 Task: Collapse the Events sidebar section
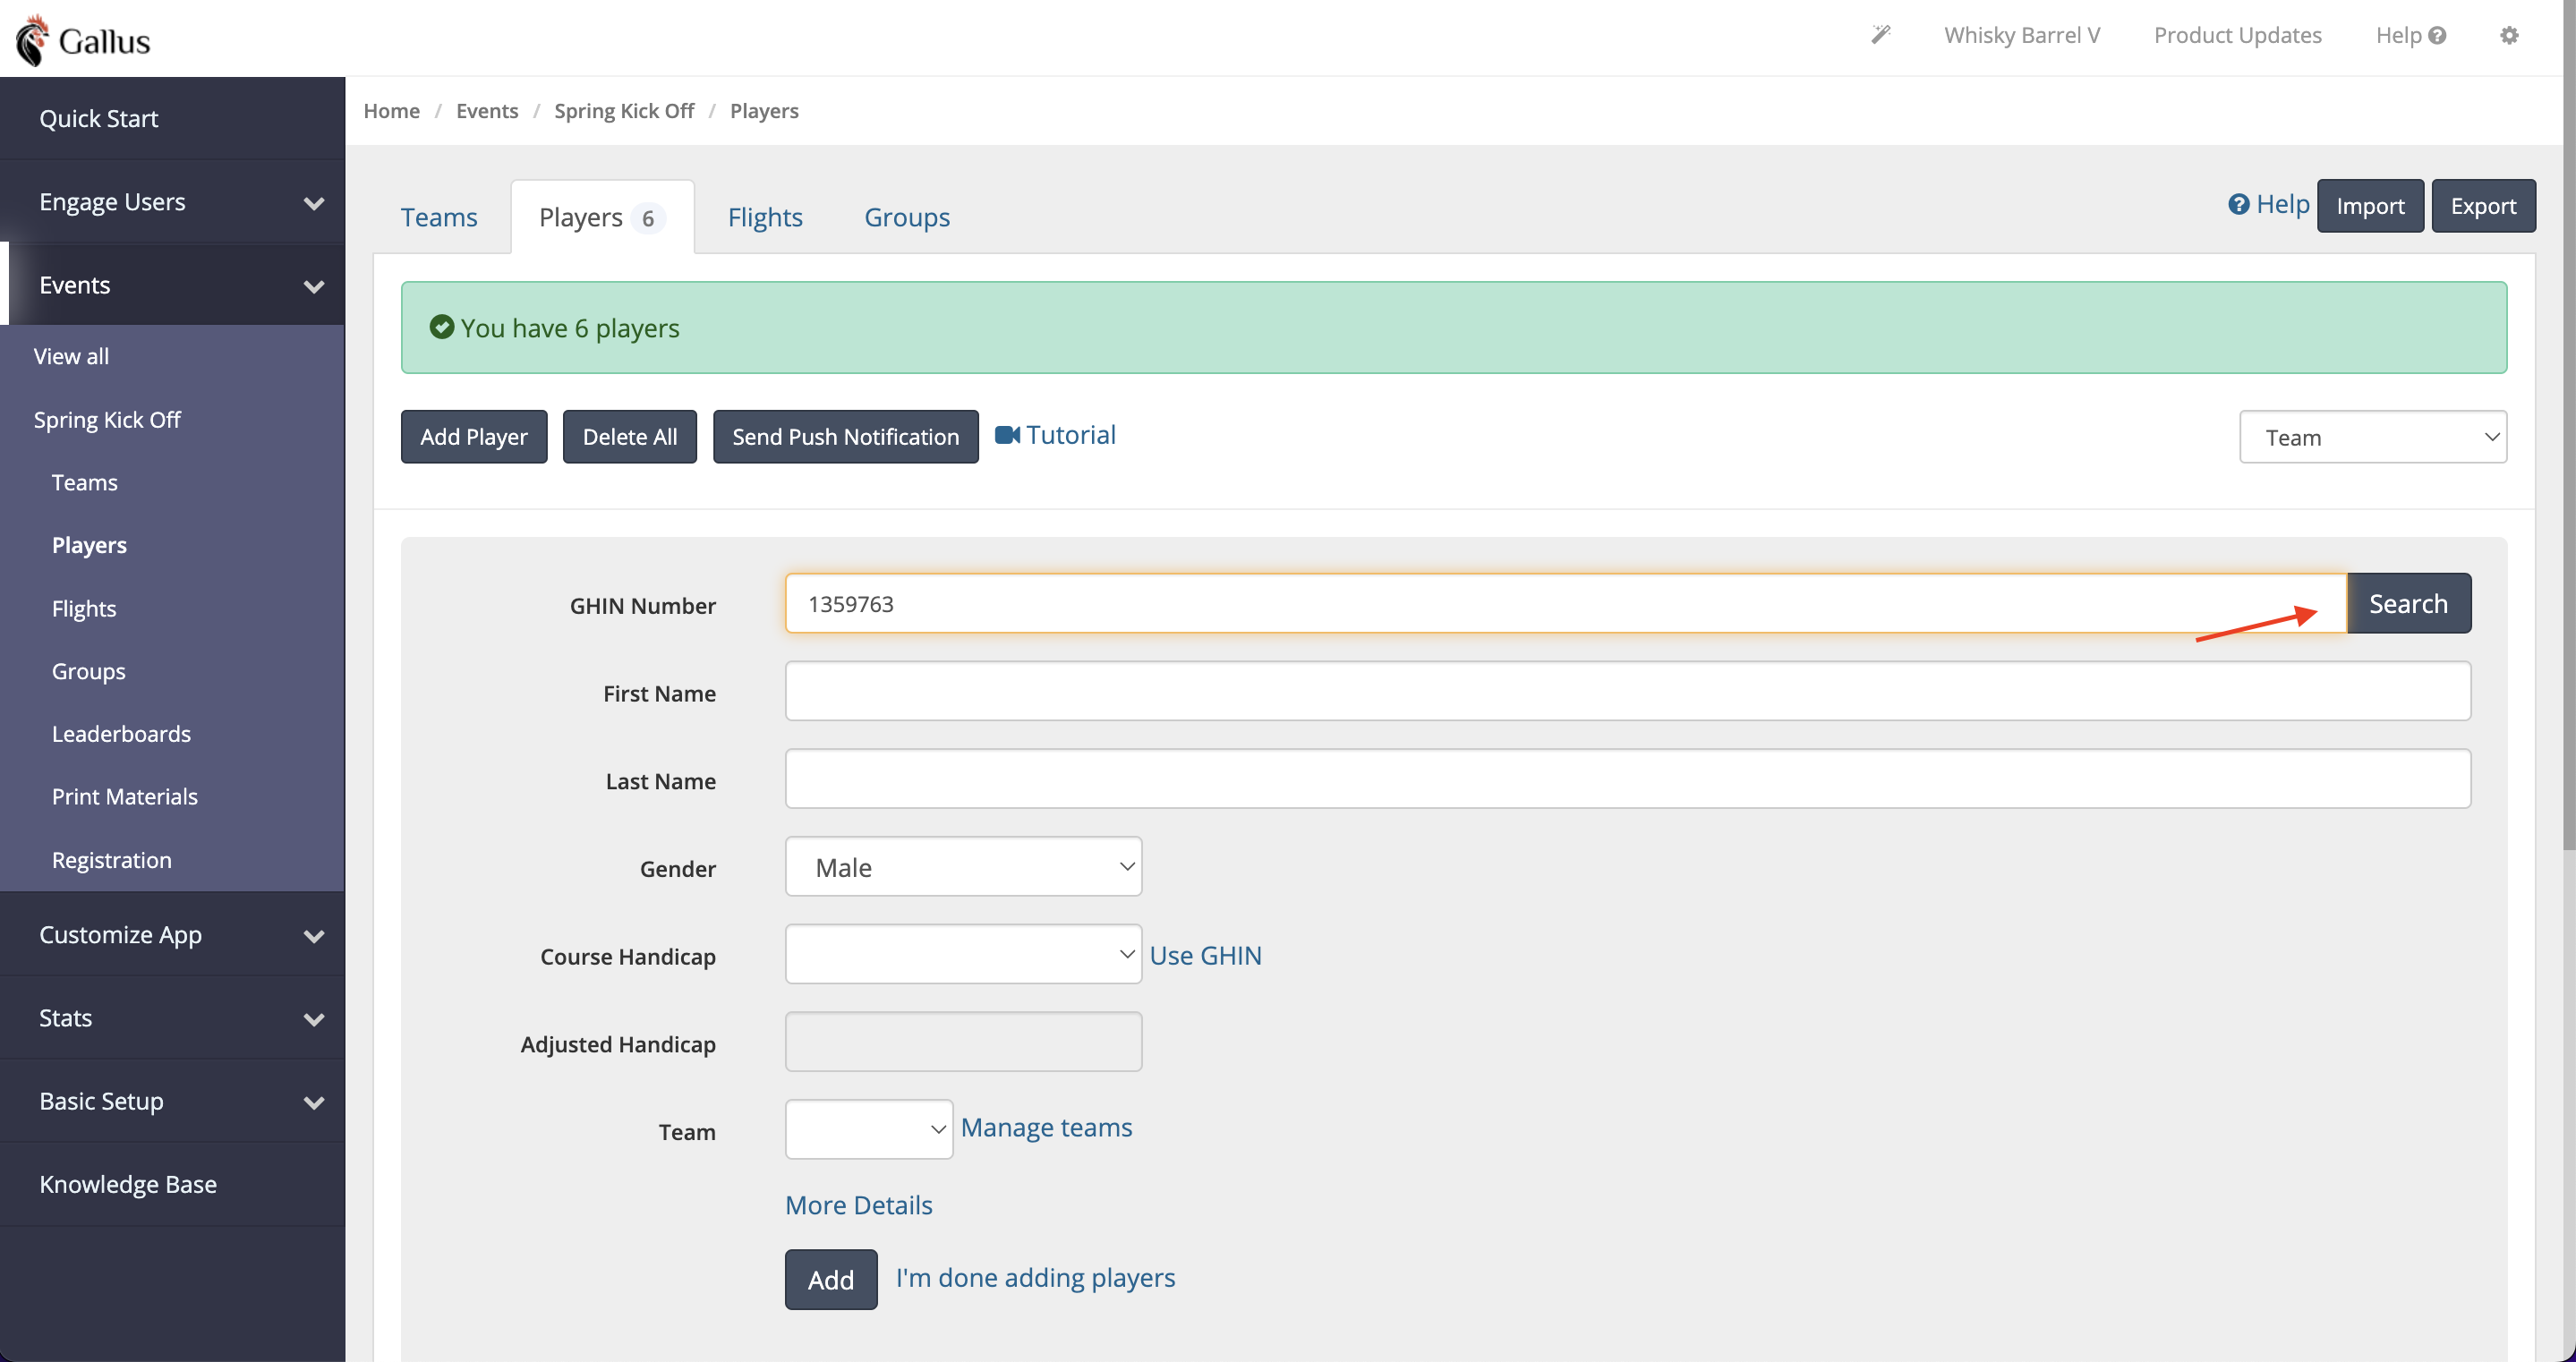pos(172,285)
